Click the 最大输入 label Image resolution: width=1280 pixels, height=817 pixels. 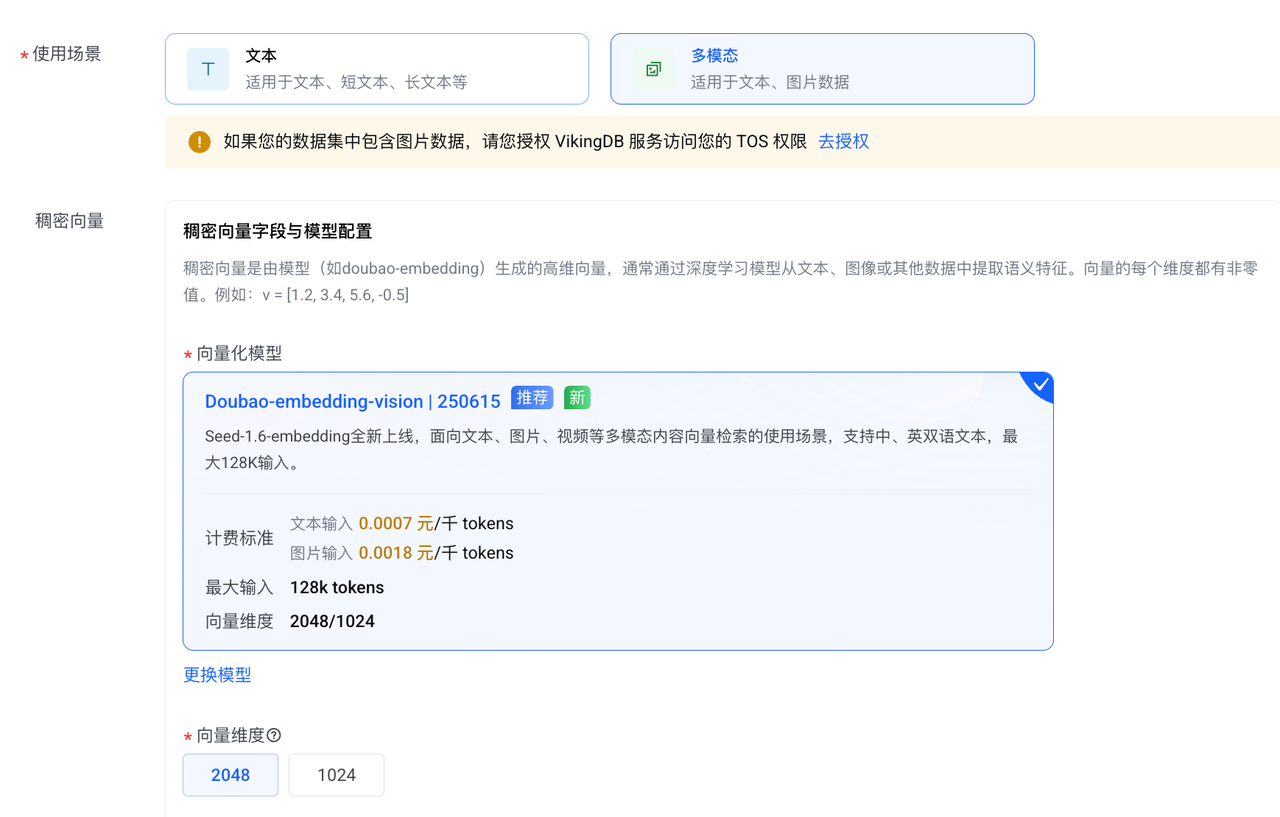tap(239, 587)
